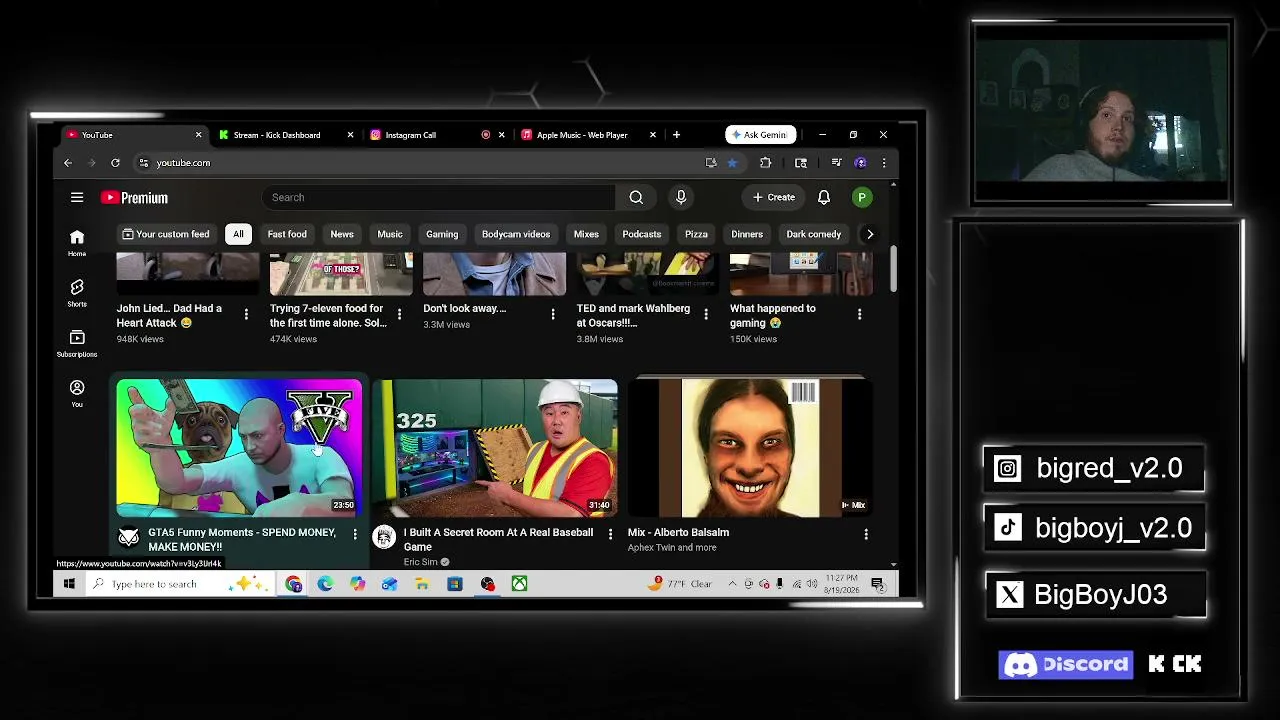Click the Chrome profile avatar in toolbar
This screenshot has height=720, width=1280.
(x=860, y=163)
